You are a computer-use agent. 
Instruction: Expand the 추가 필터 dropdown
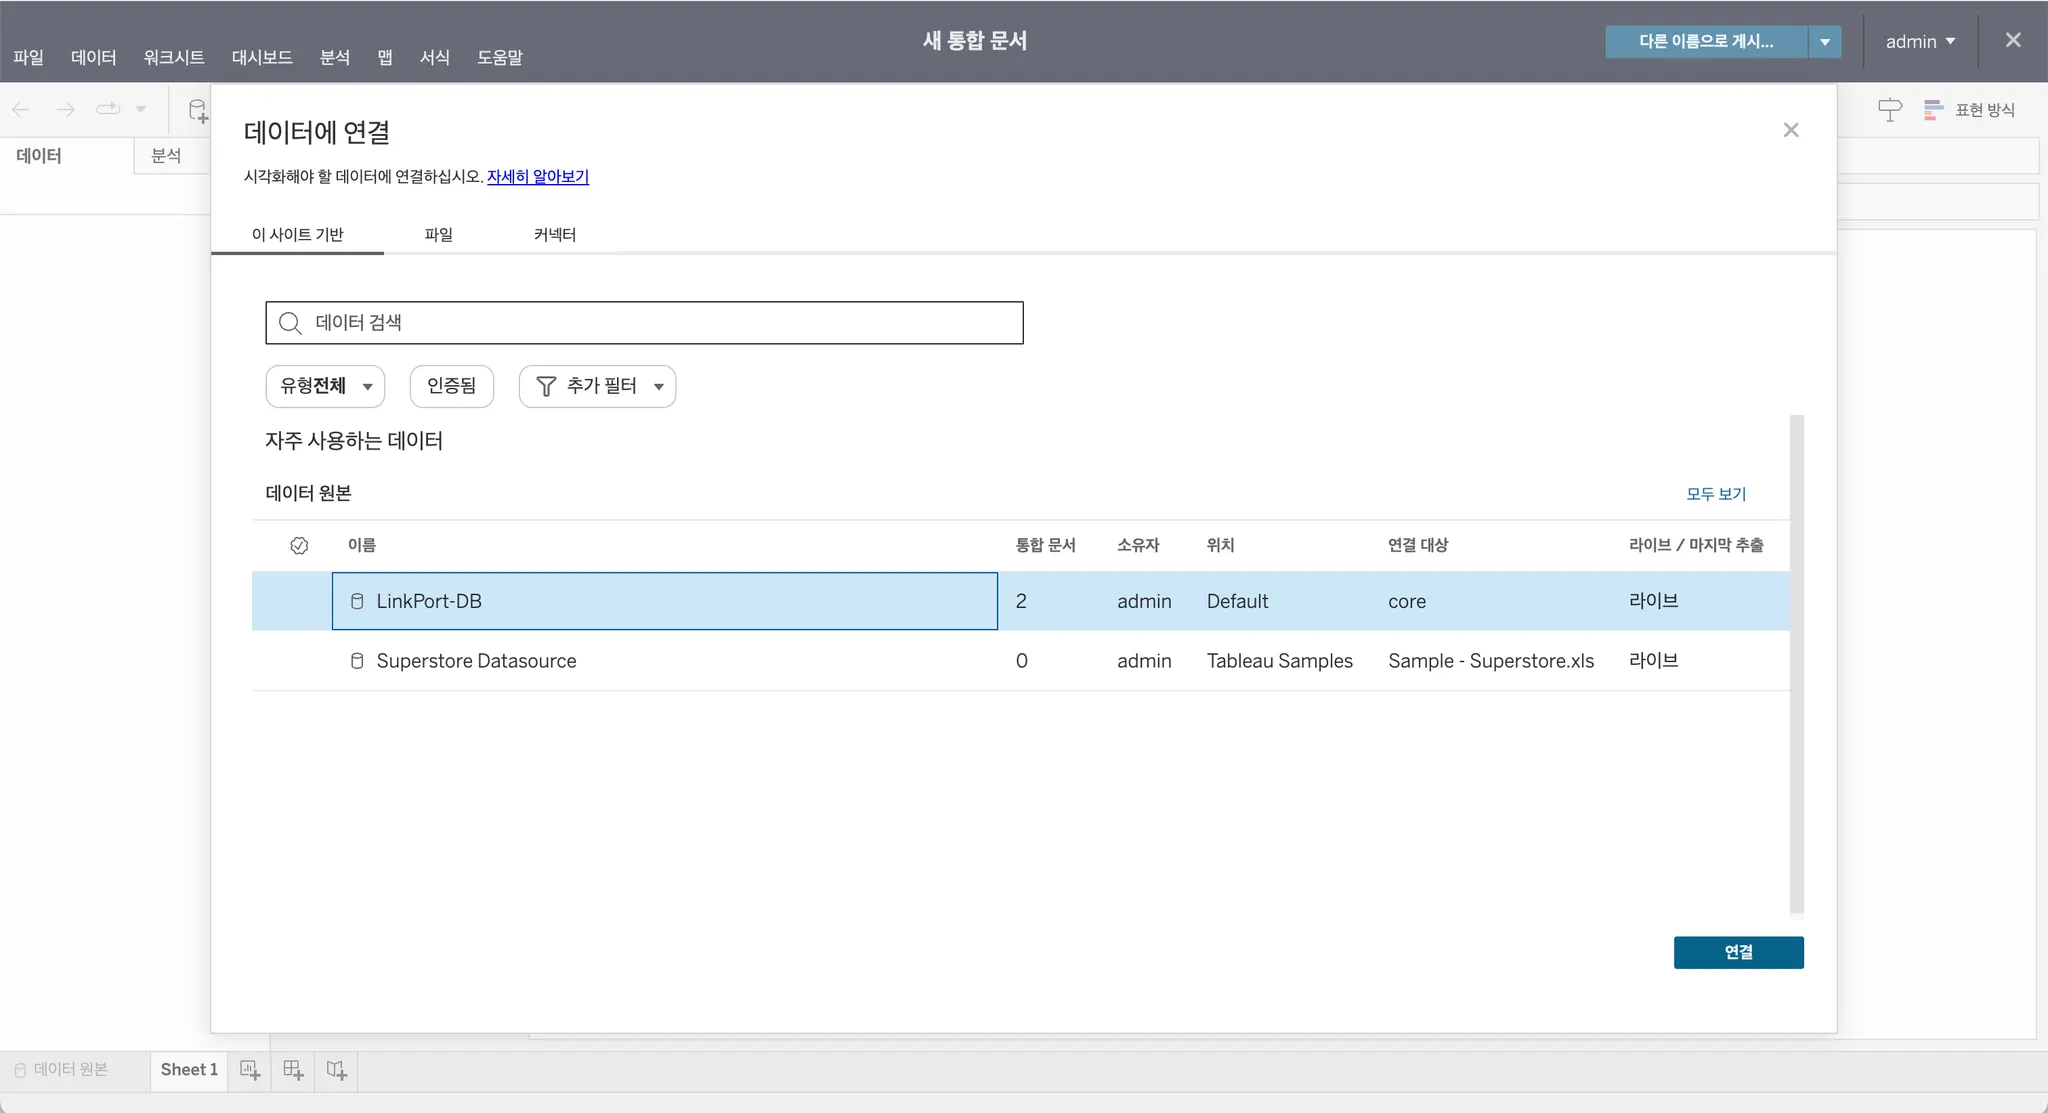click(597, 386)
